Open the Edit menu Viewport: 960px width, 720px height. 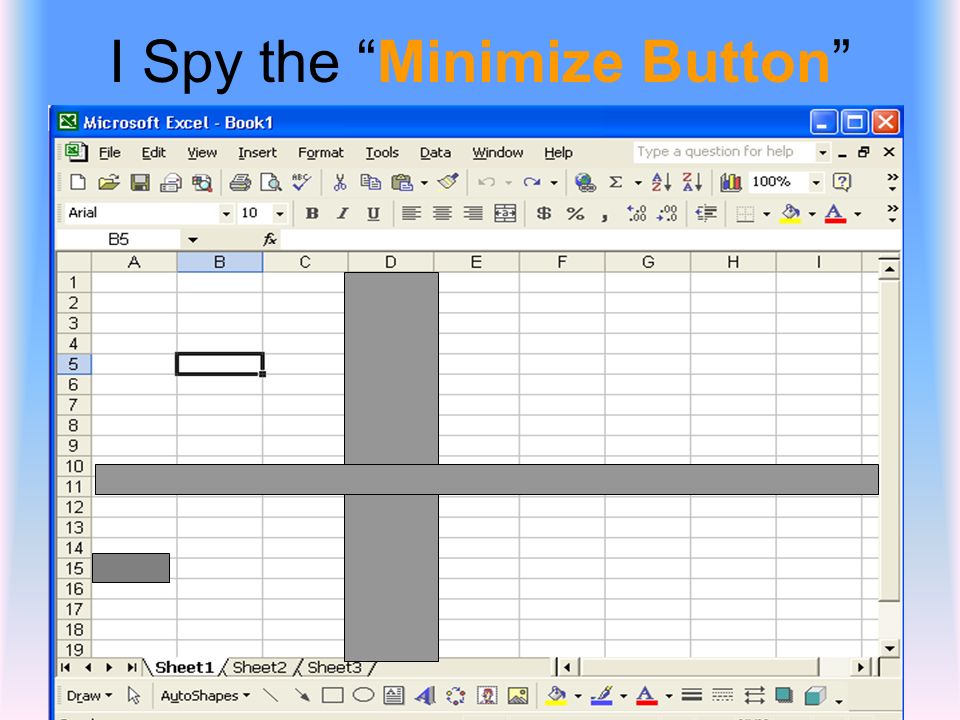154,152
